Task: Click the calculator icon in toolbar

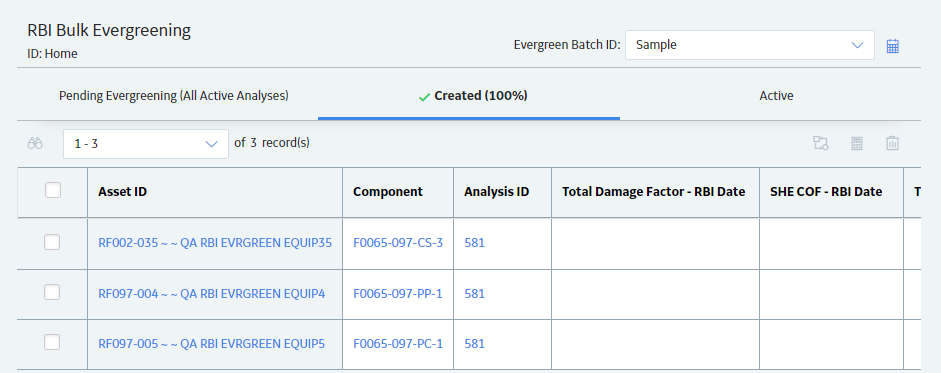Action: point(856,143)
